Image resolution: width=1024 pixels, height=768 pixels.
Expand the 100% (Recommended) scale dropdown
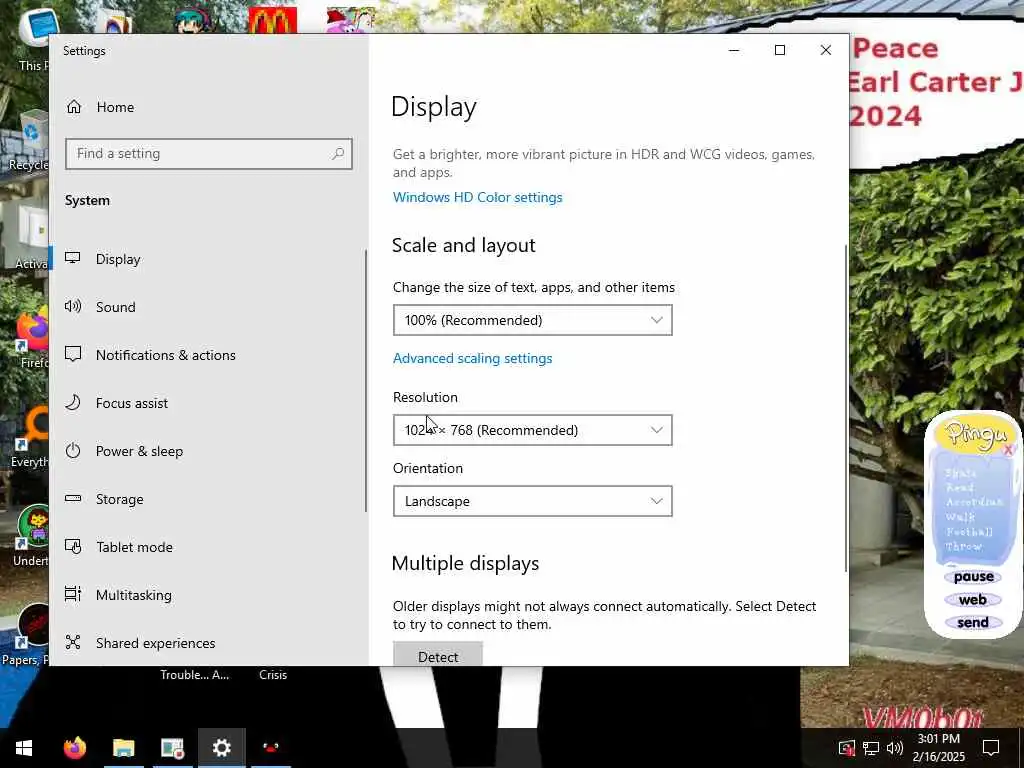(x=532, y=320)
